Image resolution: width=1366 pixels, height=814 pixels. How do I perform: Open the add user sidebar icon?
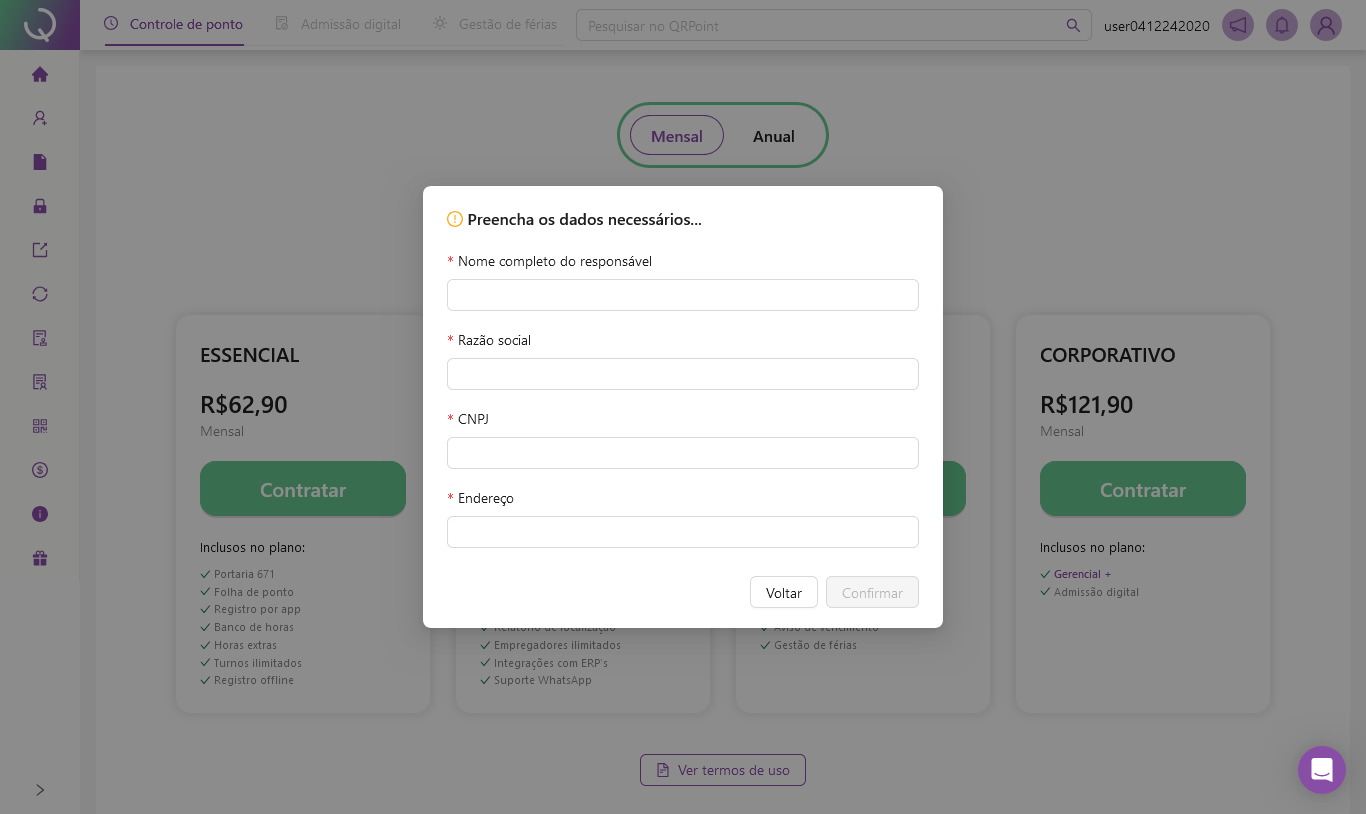coord(40,118)
